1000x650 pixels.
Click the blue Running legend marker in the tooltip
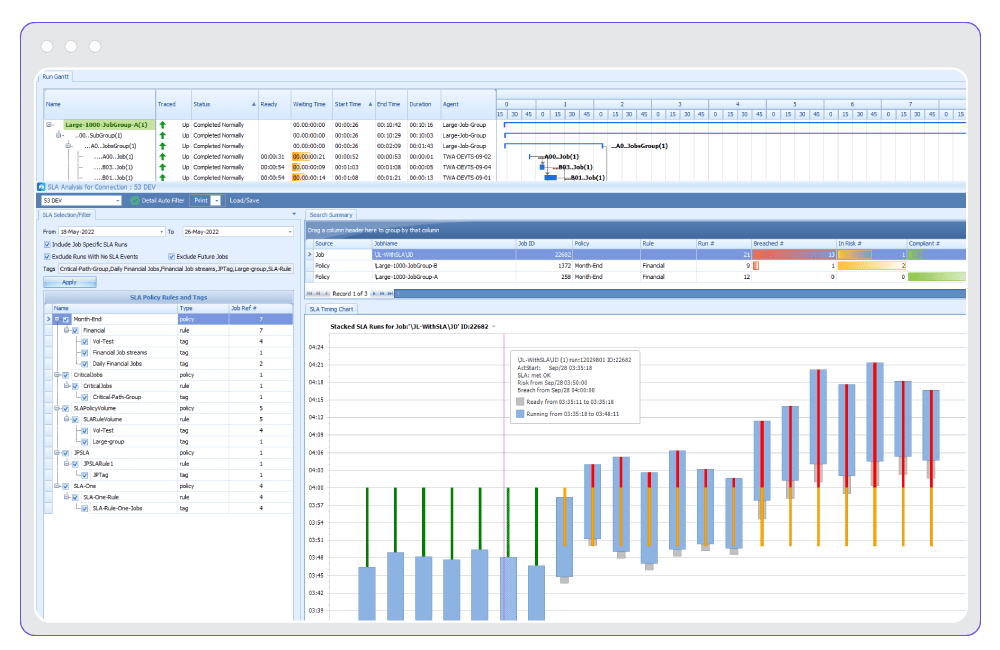coord(520,414)
